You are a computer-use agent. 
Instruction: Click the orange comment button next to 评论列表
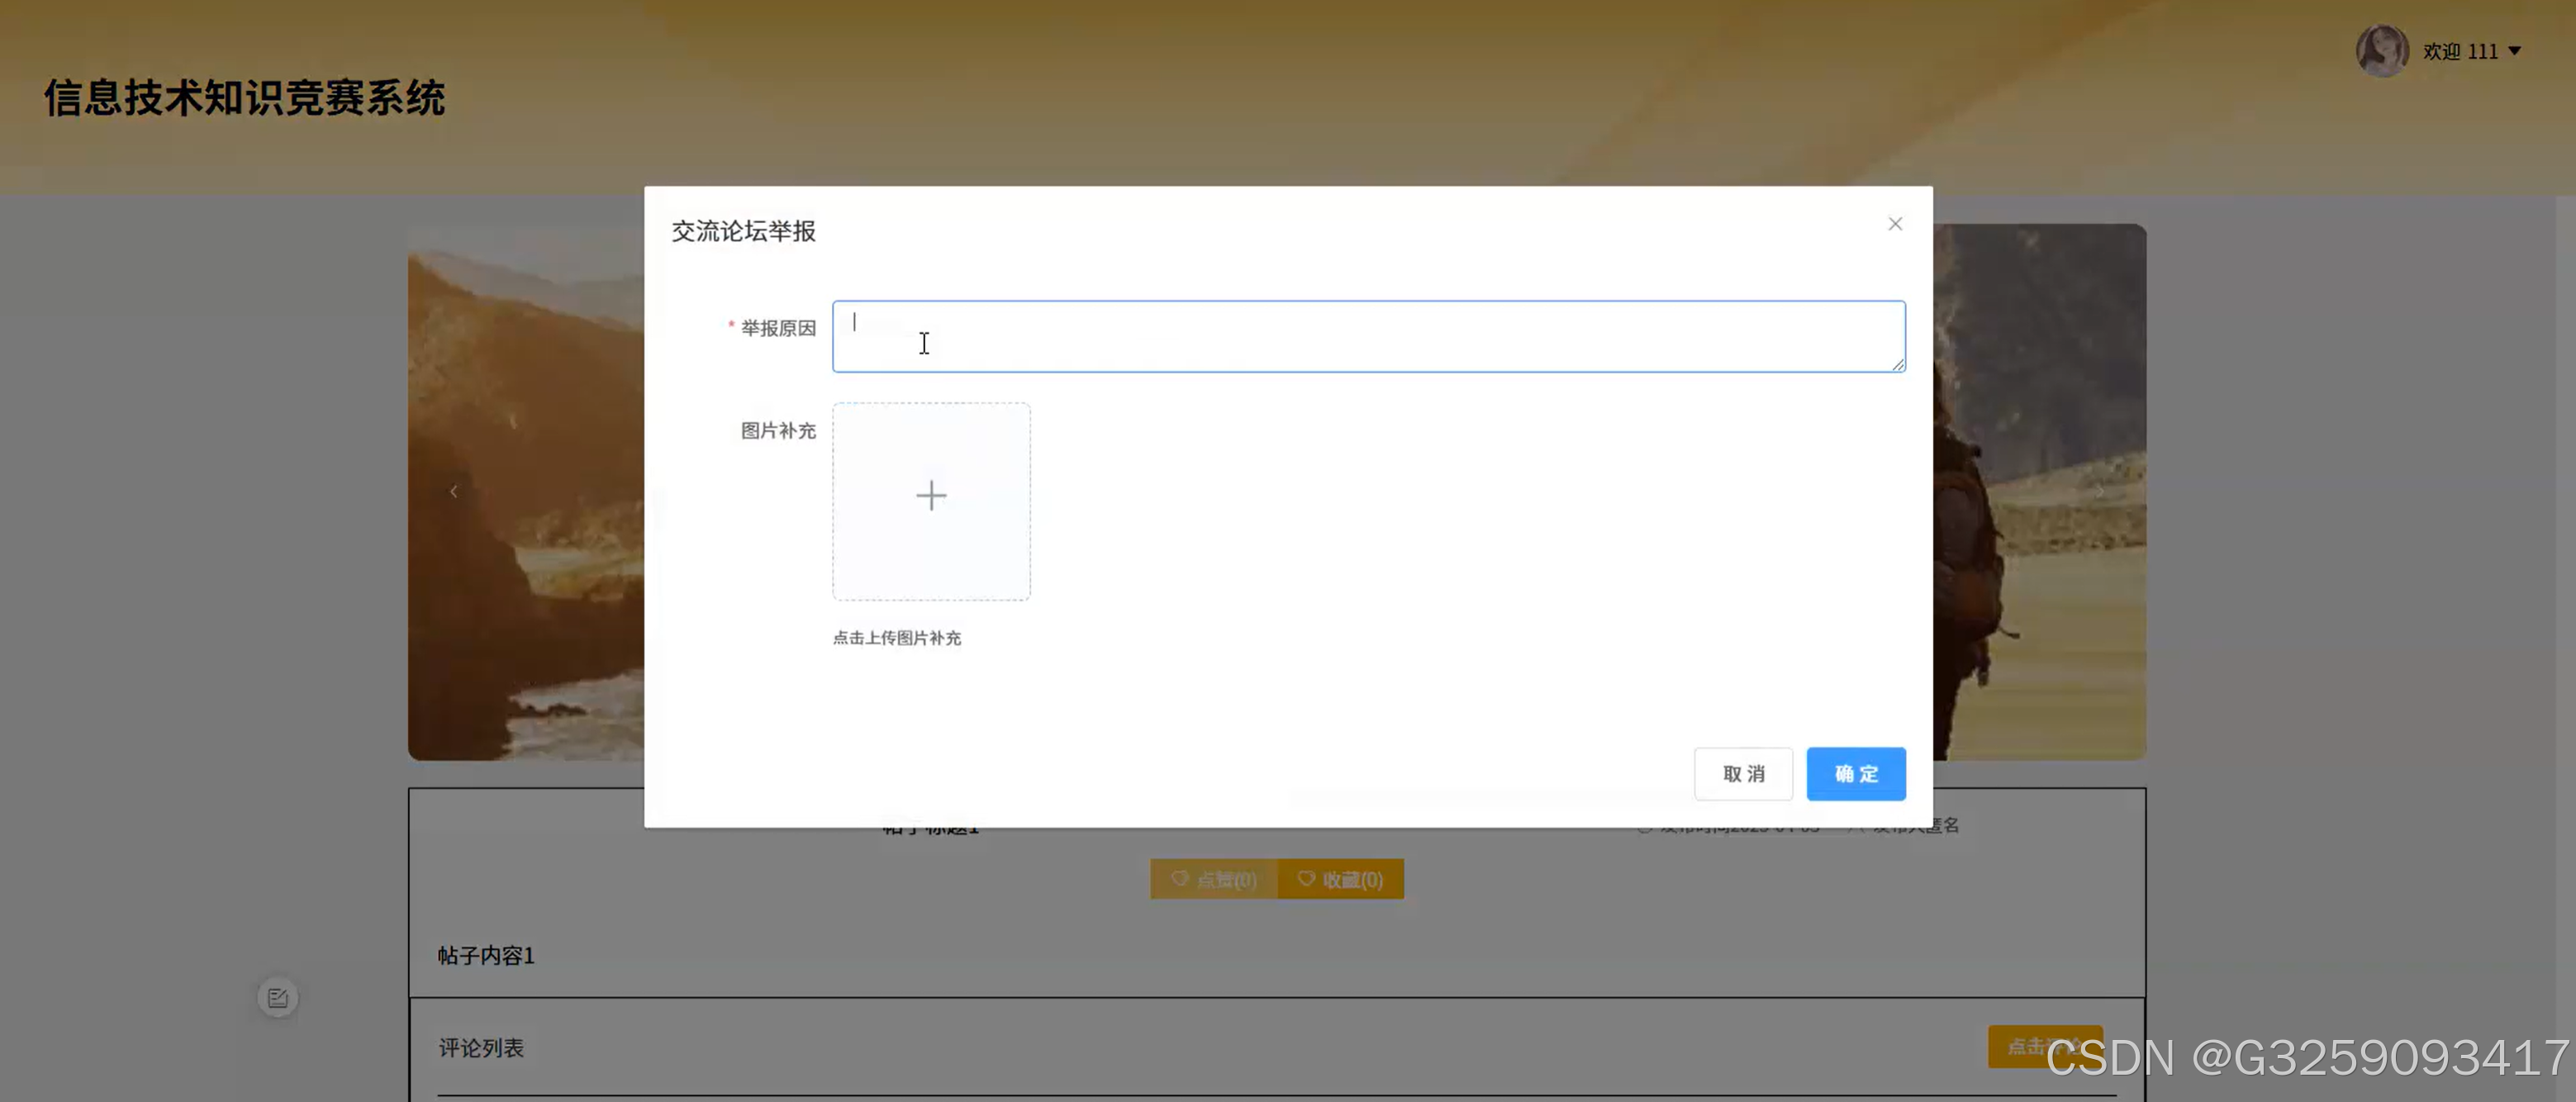pyautogui.click(x=2044, y=1047)
